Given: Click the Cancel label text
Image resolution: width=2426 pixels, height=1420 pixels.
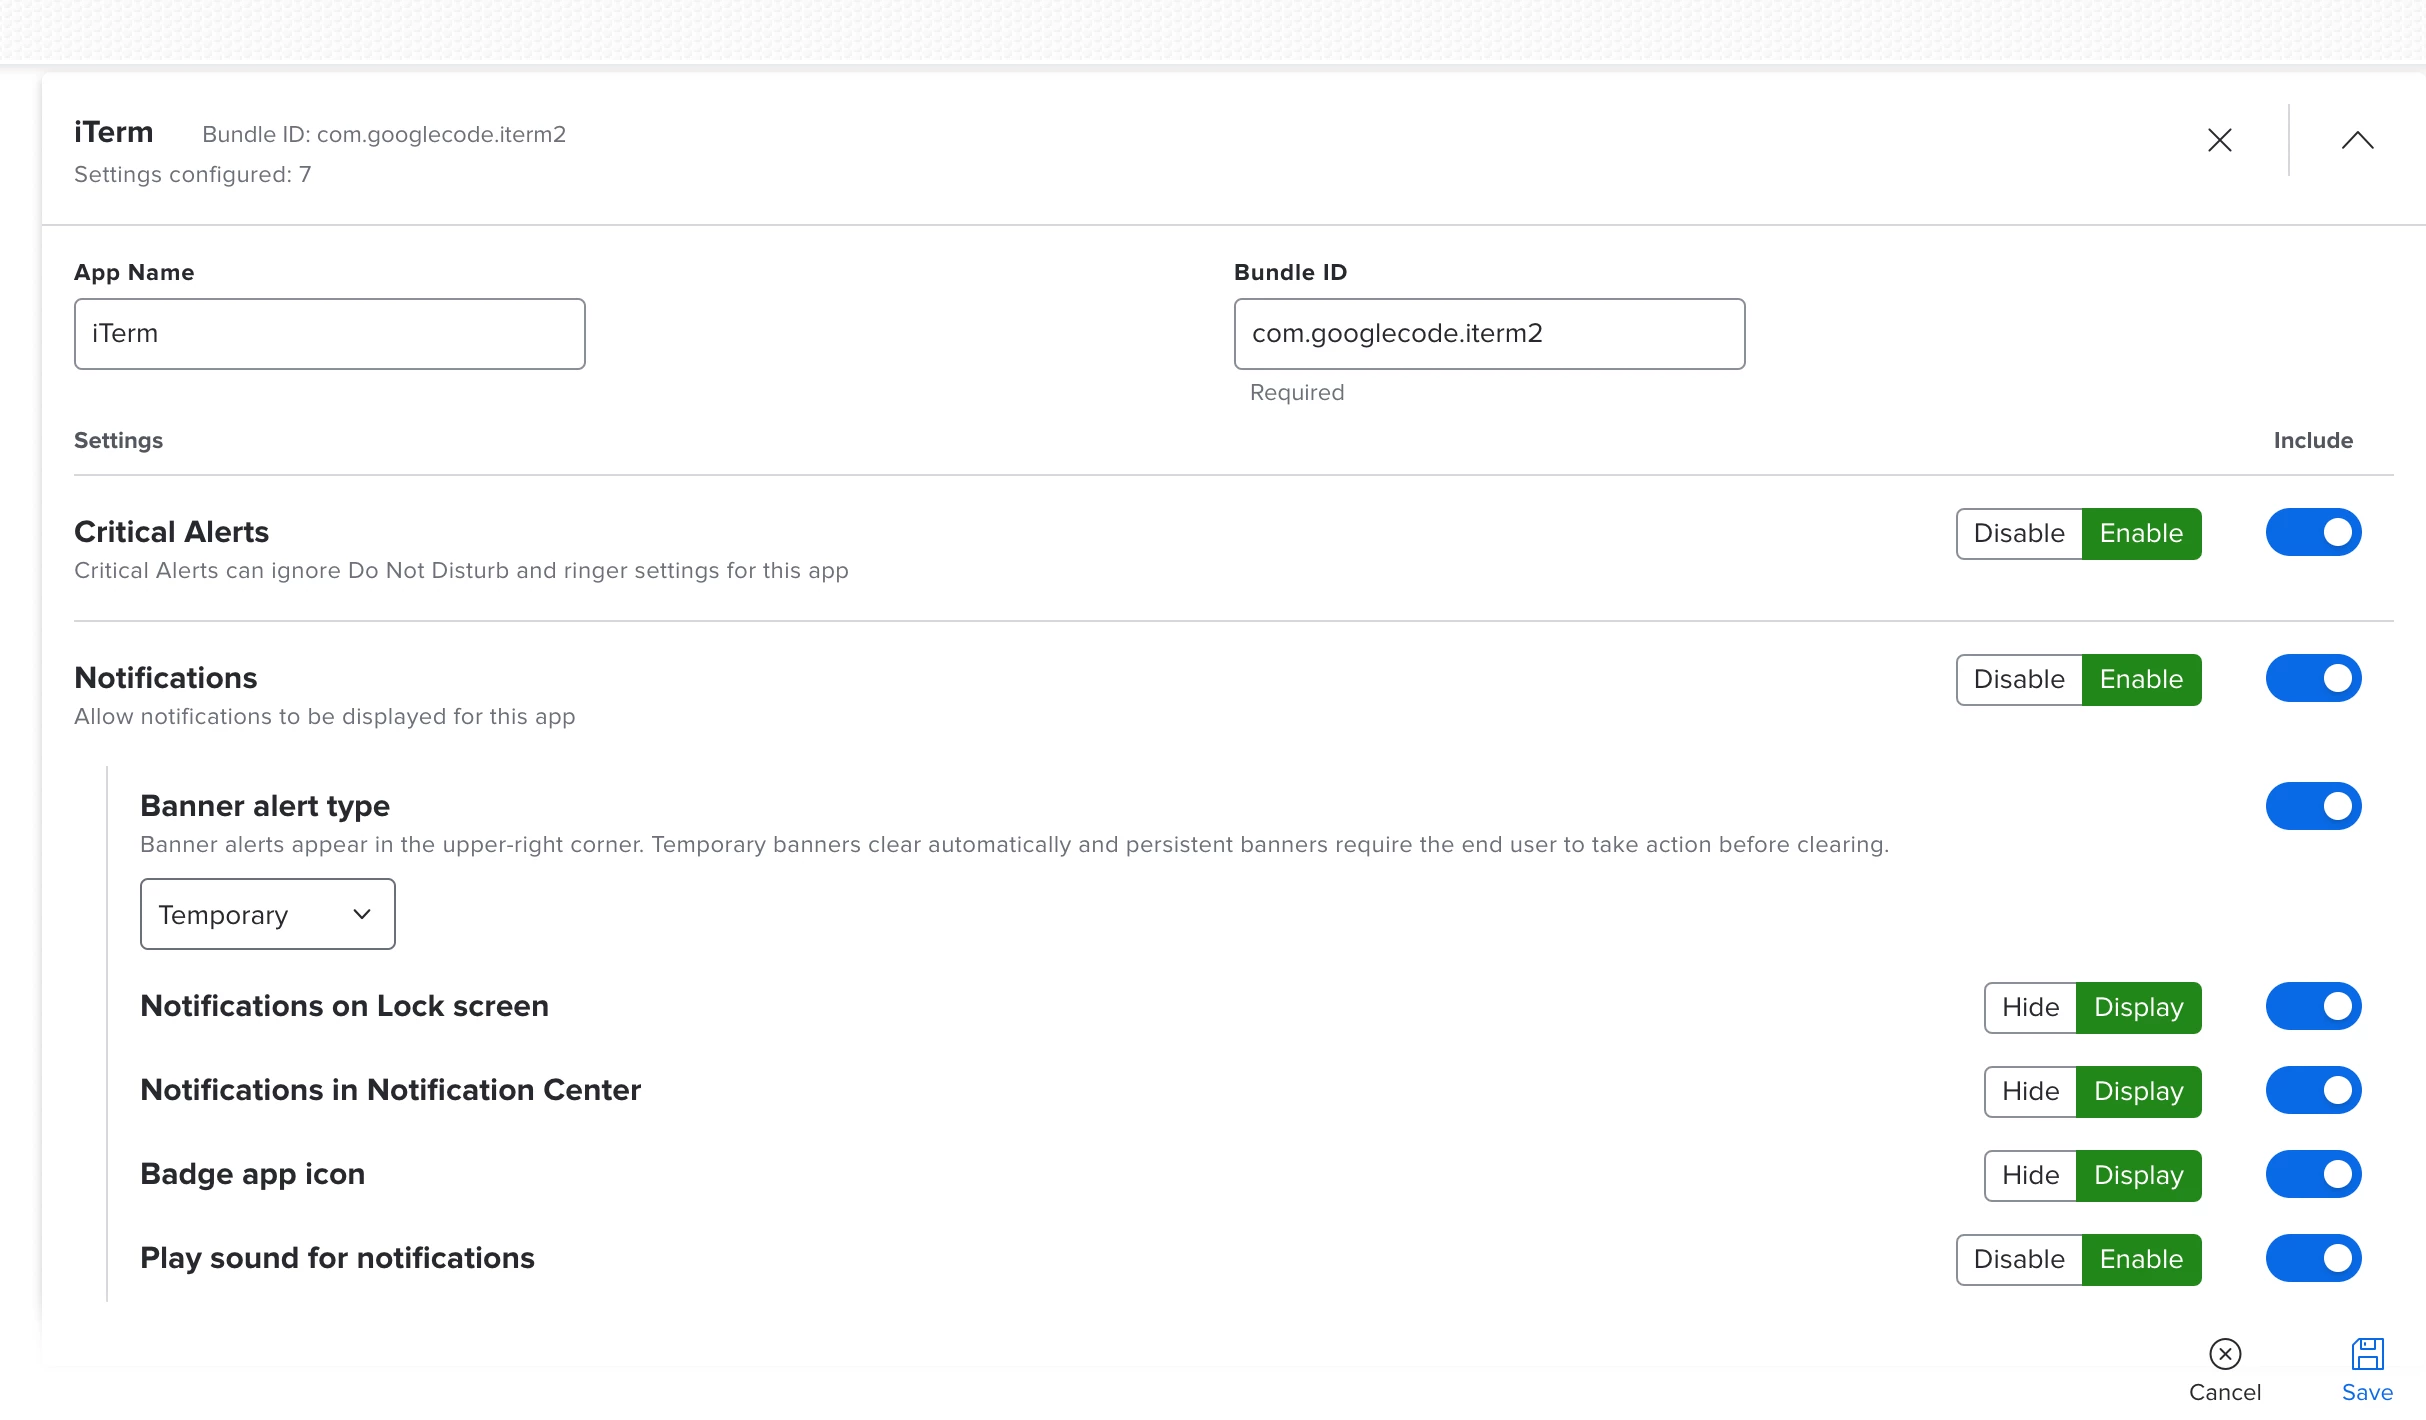Looking at the screenshot, I should [x=2225, y=1393].
